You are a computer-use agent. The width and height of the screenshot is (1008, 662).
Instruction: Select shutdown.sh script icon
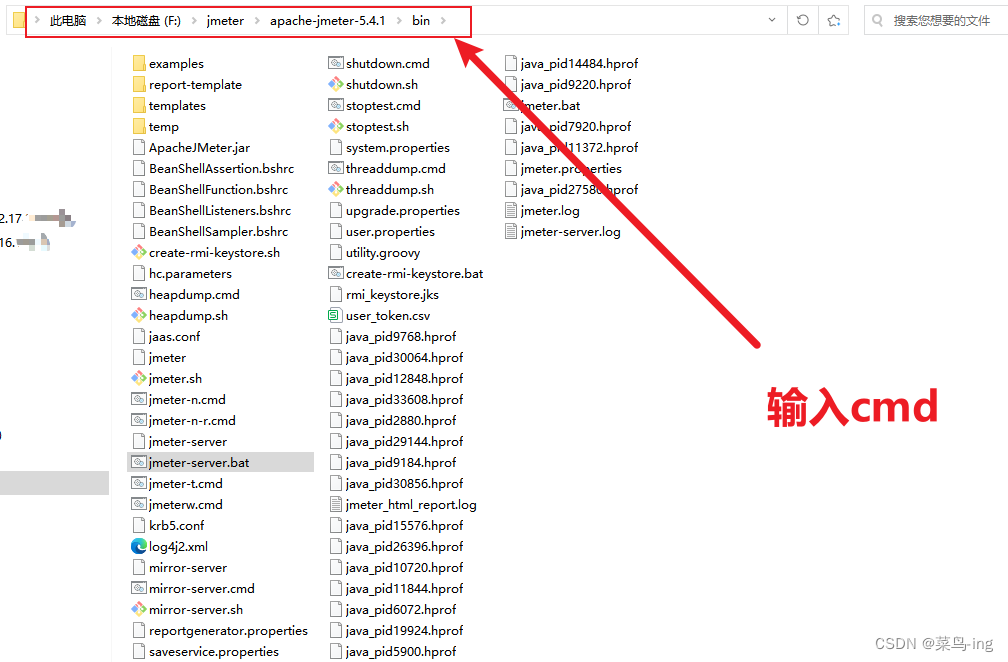[x=335, y=84]
